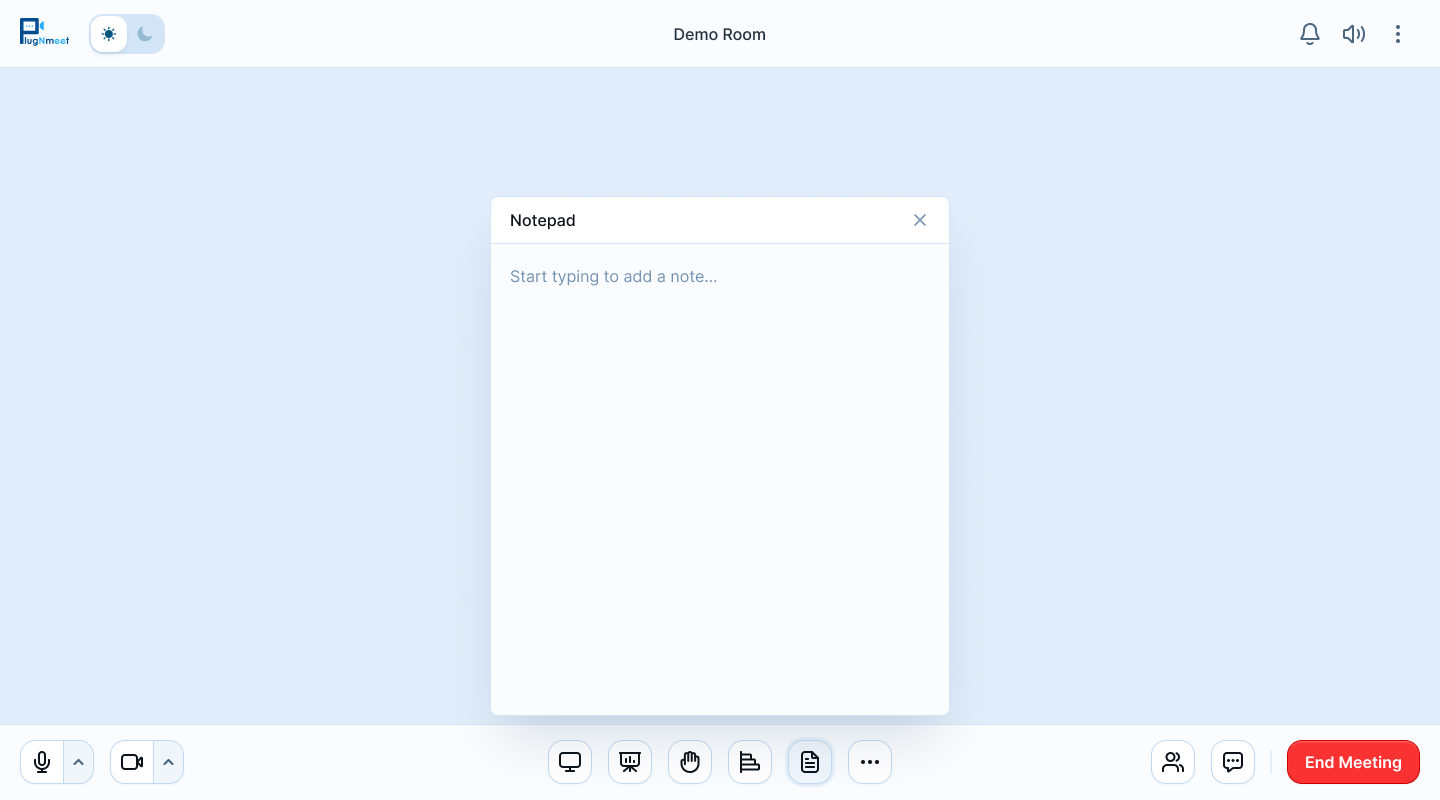Click the PlugNmeet logo
1440x800 pixels.
pos(44,33)
